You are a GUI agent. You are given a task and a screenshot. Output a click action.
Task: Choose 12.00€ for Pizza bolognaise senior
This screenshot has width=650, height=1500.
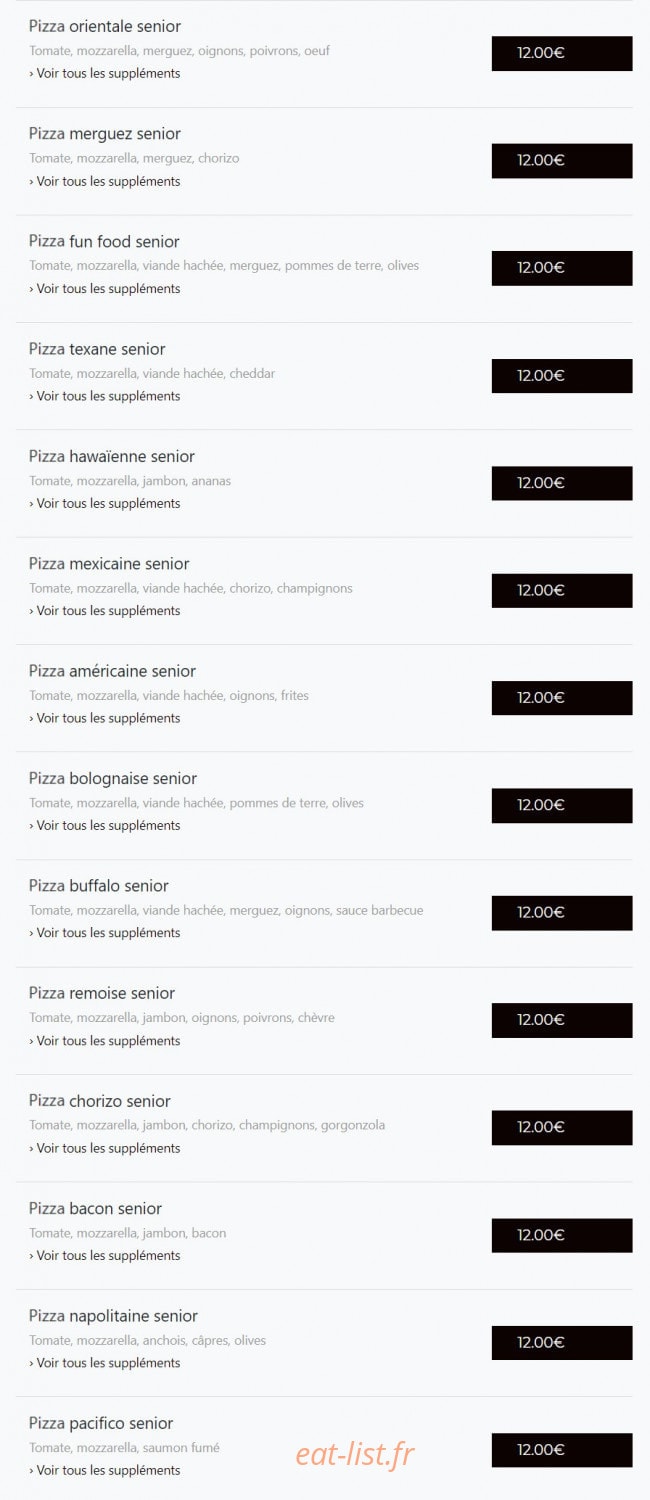561,805
